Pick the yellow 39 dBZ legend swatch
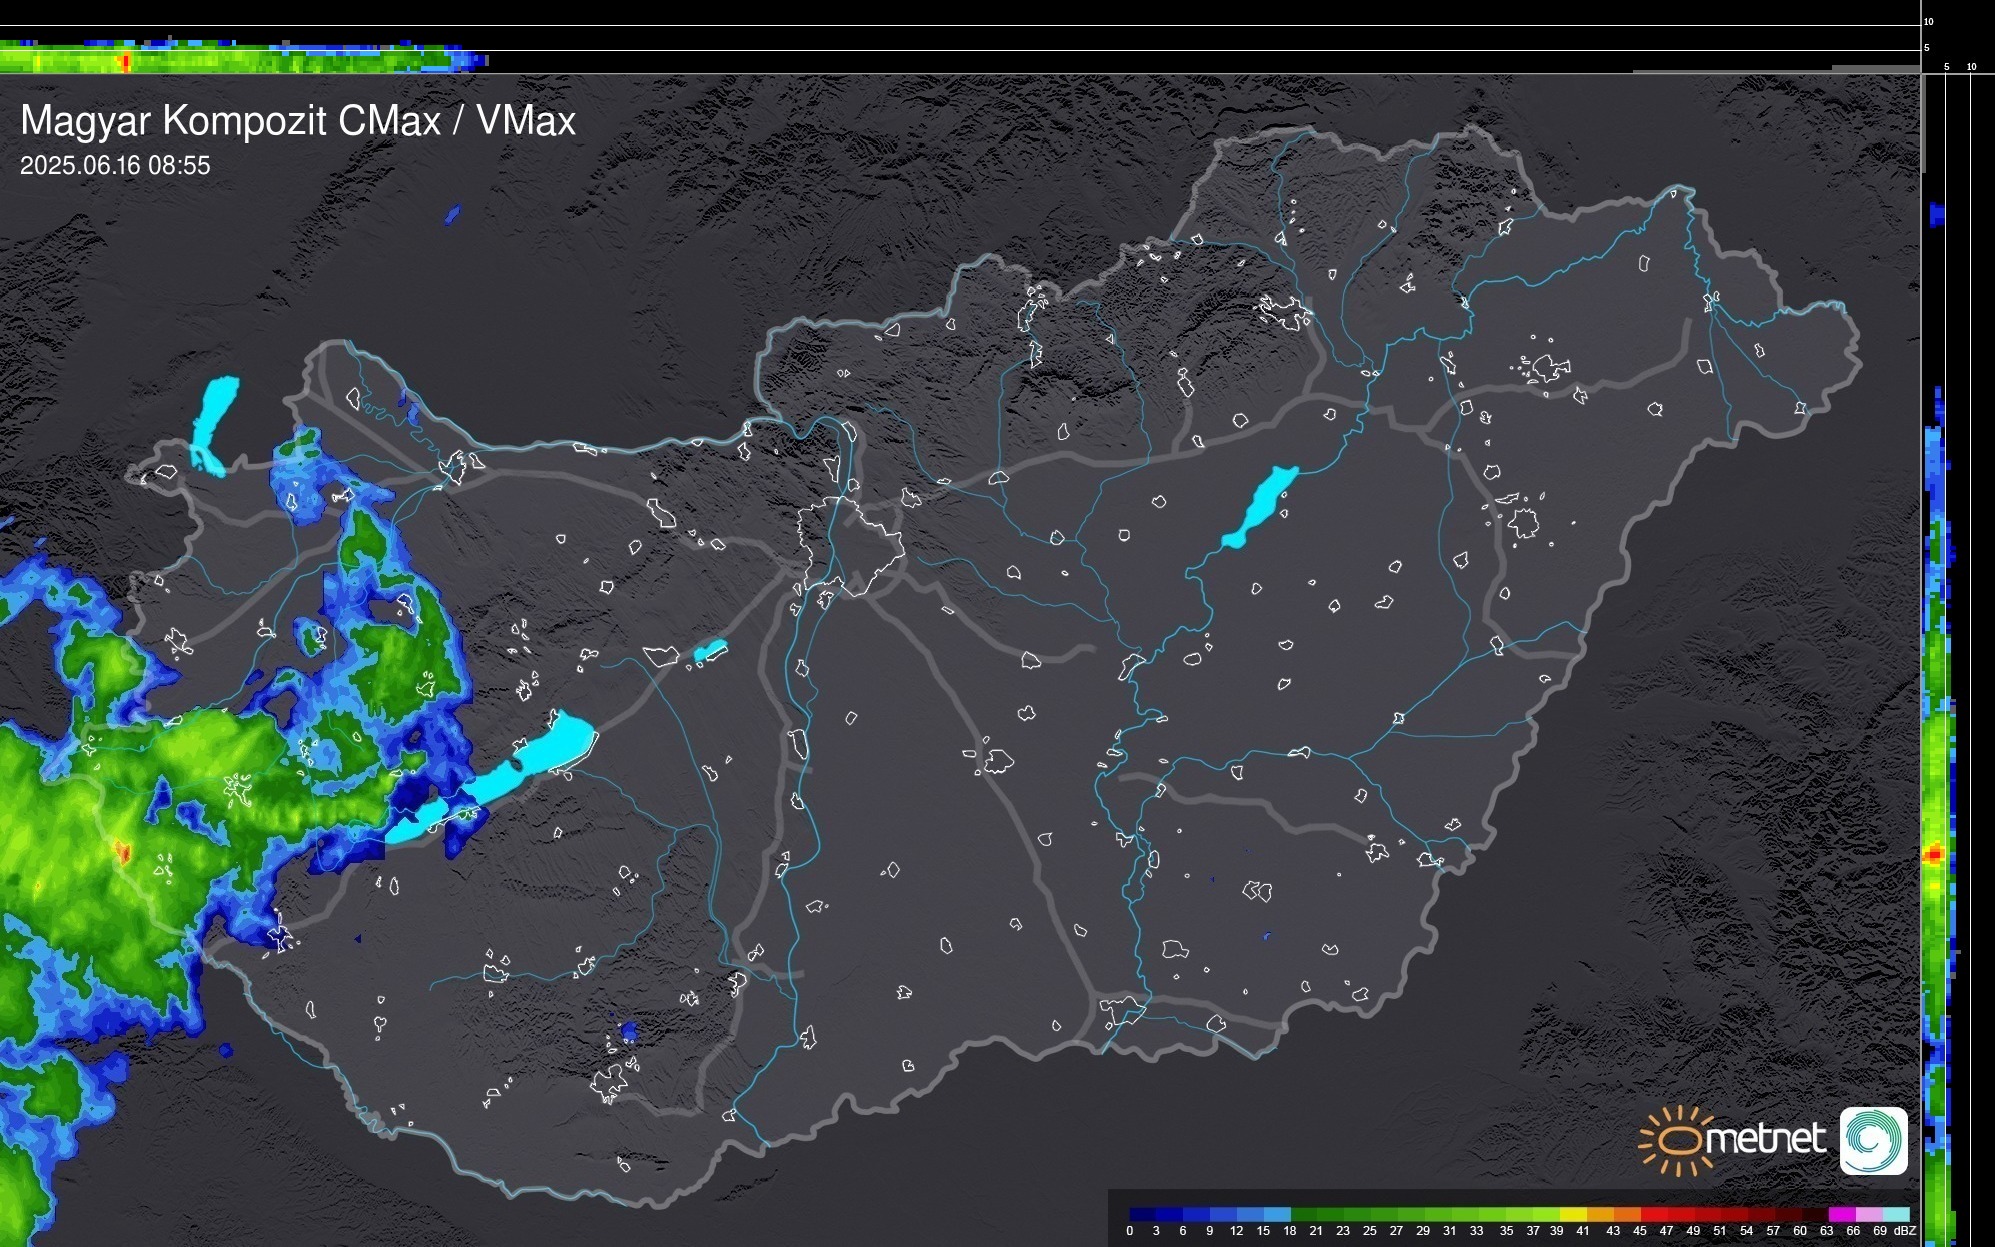Viewport: 1995px width, 1247px height. click(x=1573, y=1215)
